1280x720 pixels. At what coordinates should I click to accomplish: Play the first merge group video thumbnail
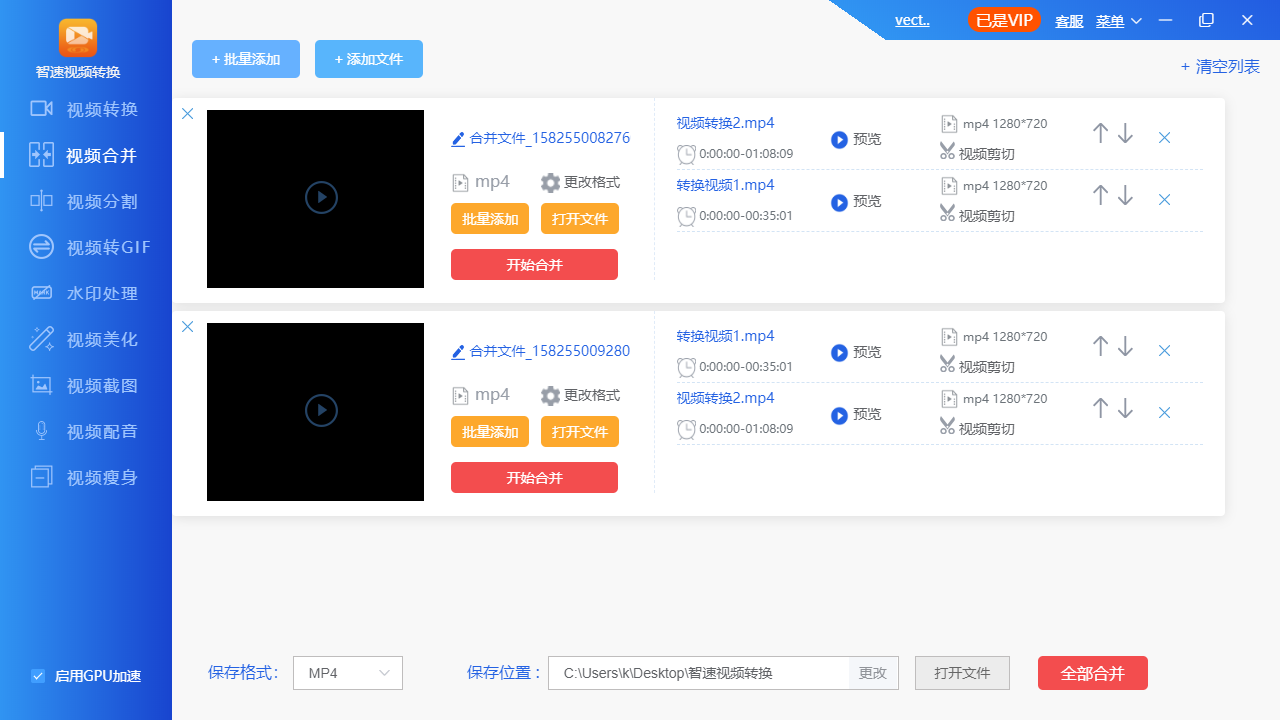point(321,198)
